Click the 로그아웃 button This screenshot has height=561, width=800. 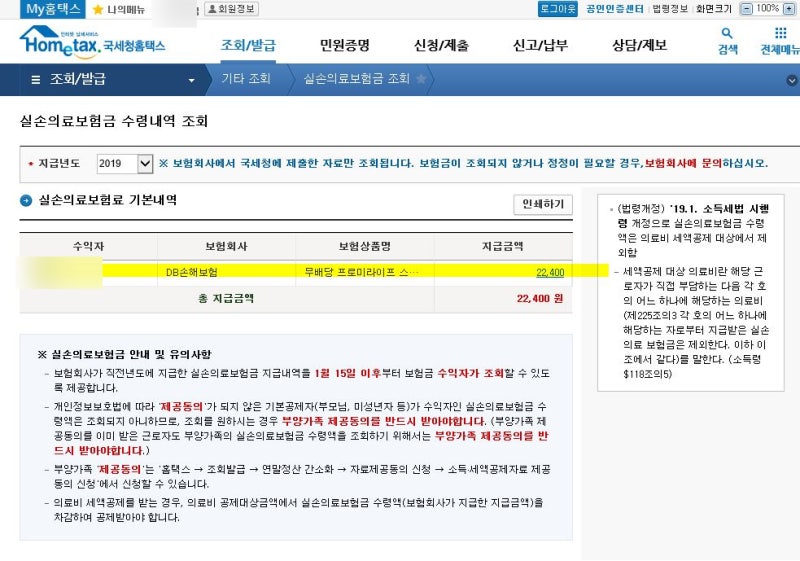coord(558,9)
